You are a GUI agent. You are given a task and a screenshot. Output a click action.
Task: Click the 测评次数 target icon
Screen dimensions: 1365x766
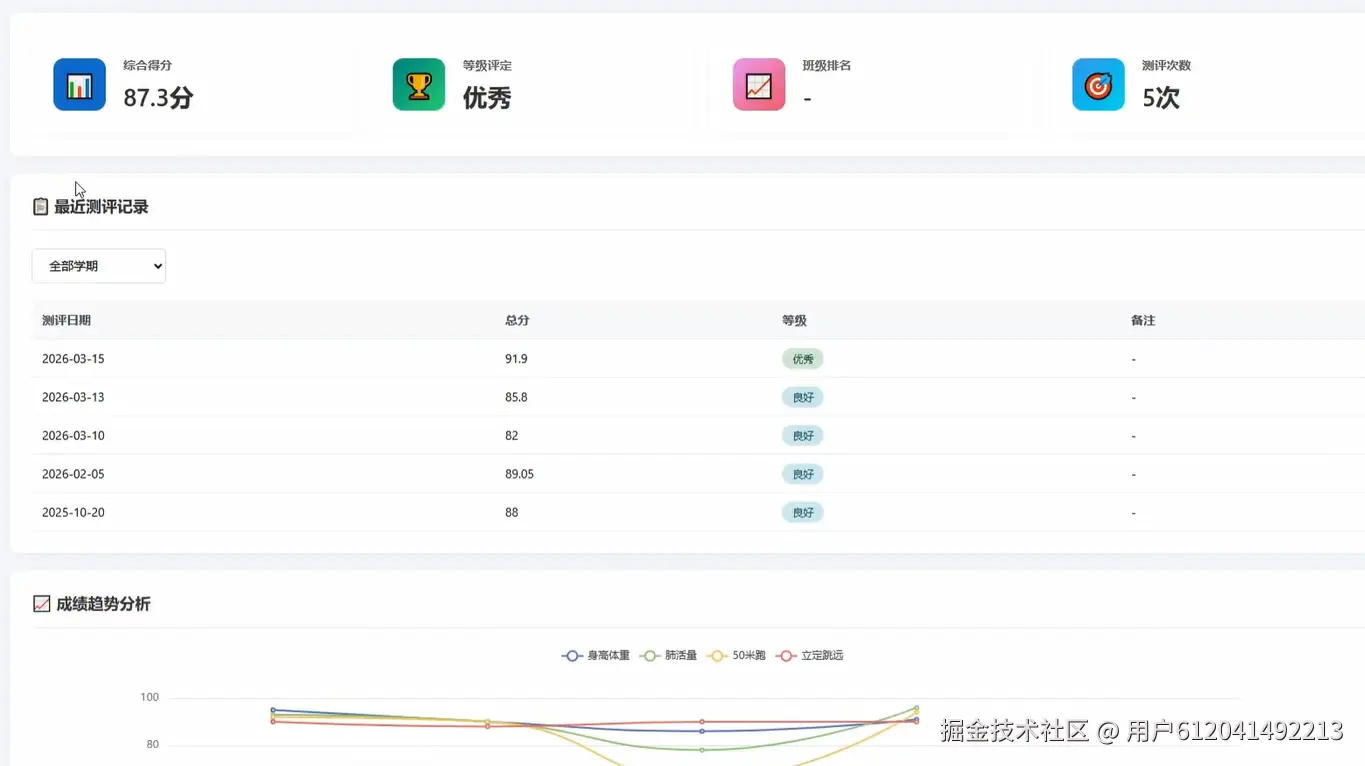(x=1097, y=84)
